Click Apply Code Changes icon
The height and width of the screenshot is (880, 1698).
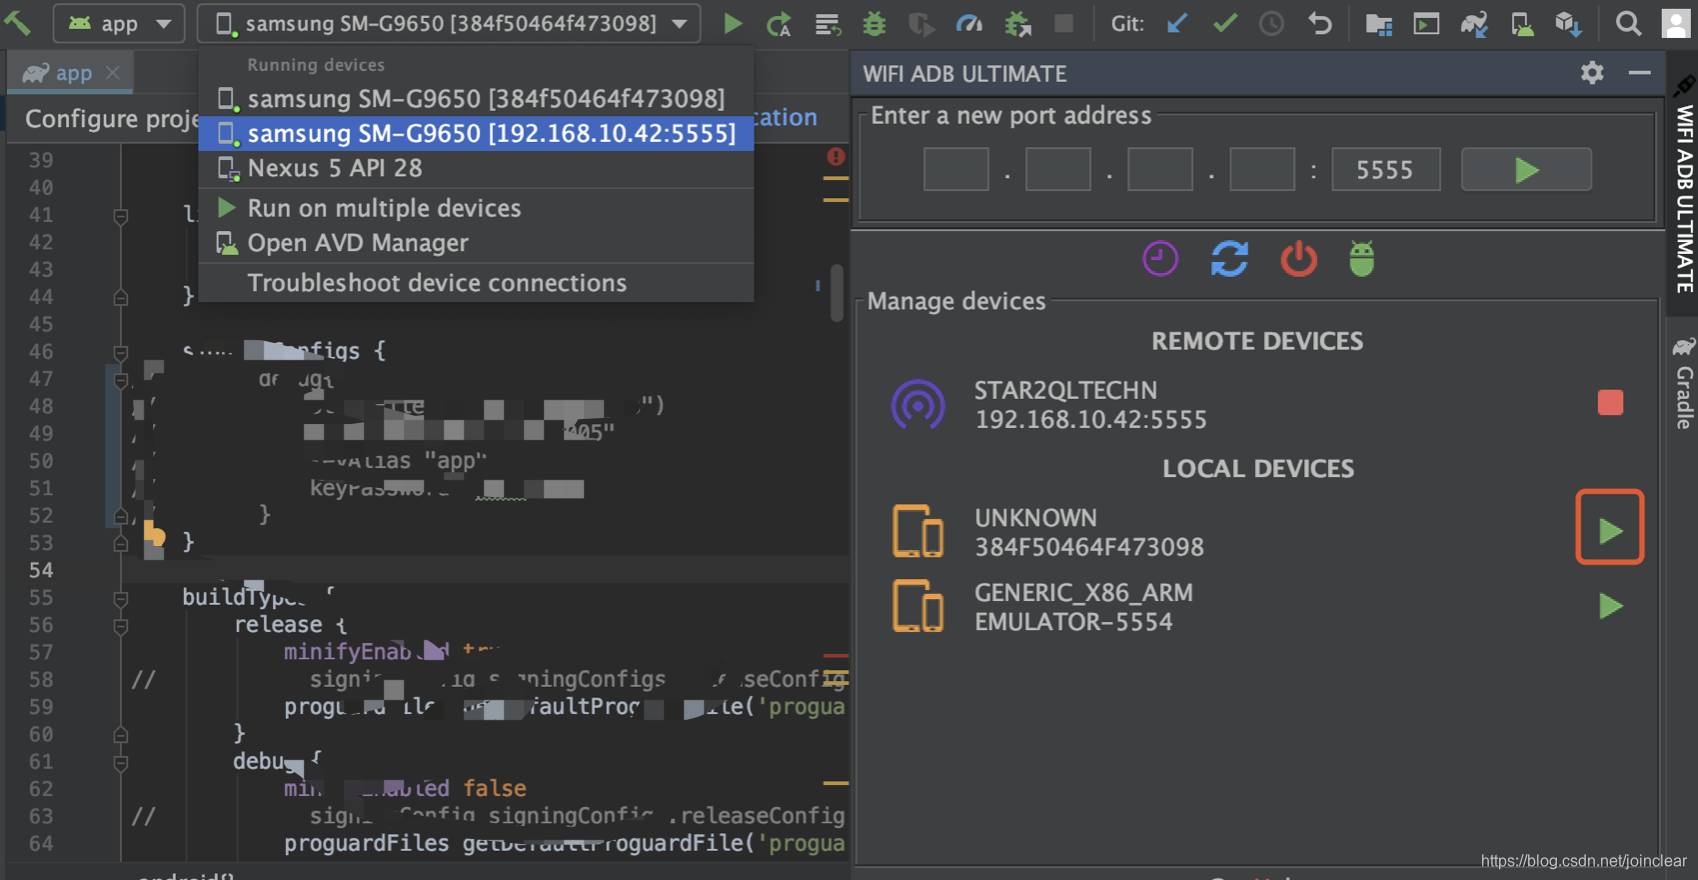(x=827, y=24)
